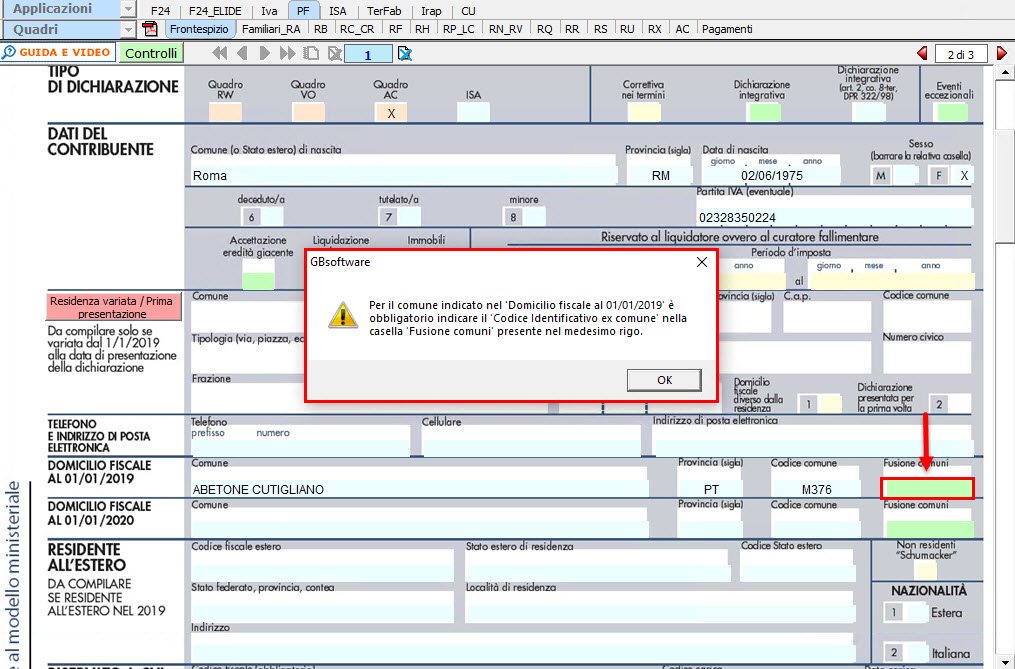The height and width of the screenshot is (669, 1015).
Task: Toggle the ISA checkbox
Action: click(473, 113)
